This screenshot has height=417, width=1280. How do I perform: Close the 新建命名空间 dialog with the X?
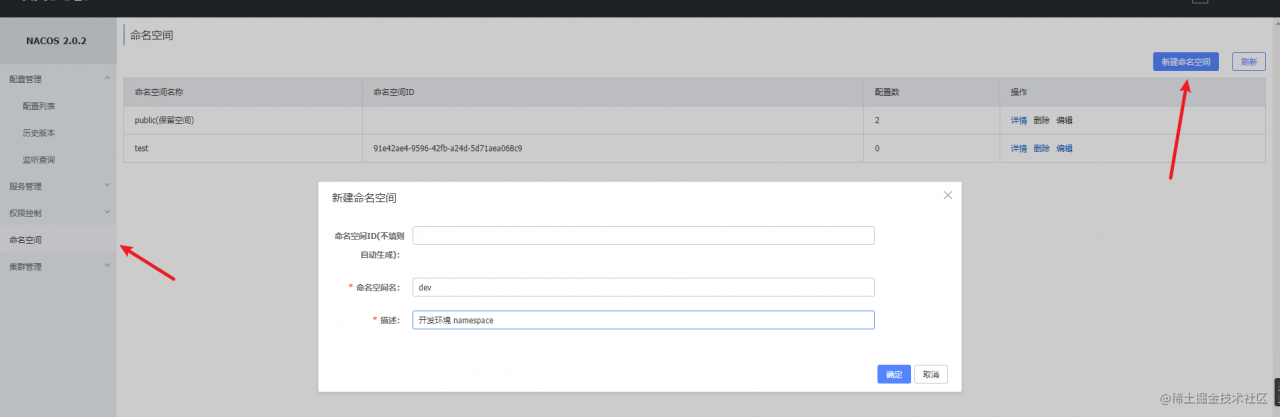click(x=947, y=195)
